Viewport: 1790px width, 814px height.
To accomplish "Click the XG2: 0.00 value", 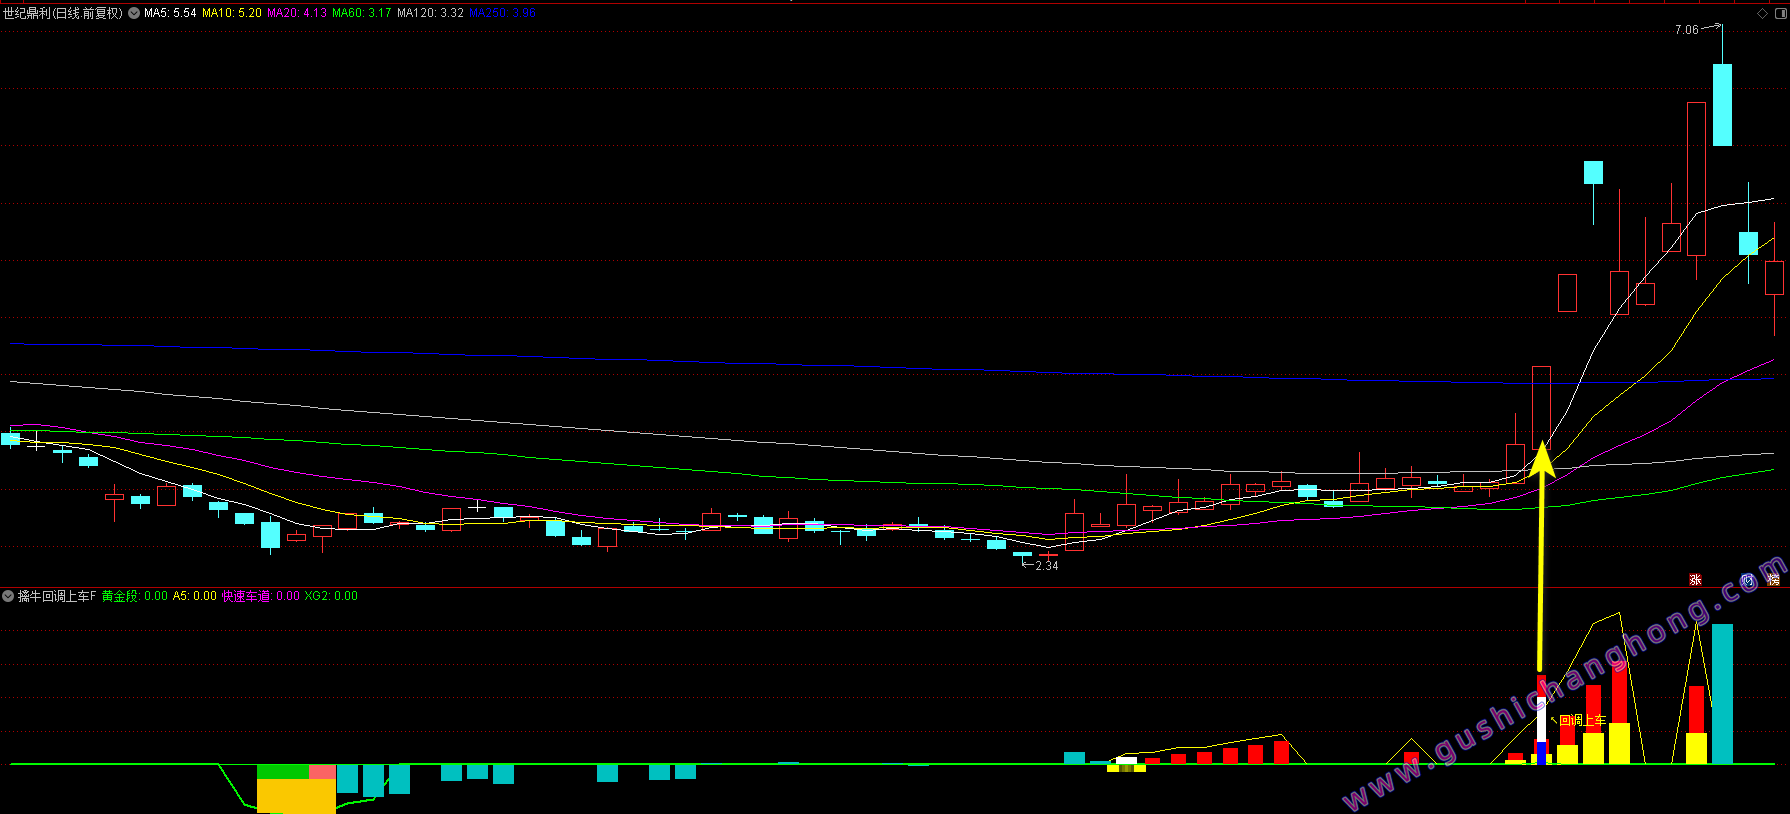I will pos(331,596).
